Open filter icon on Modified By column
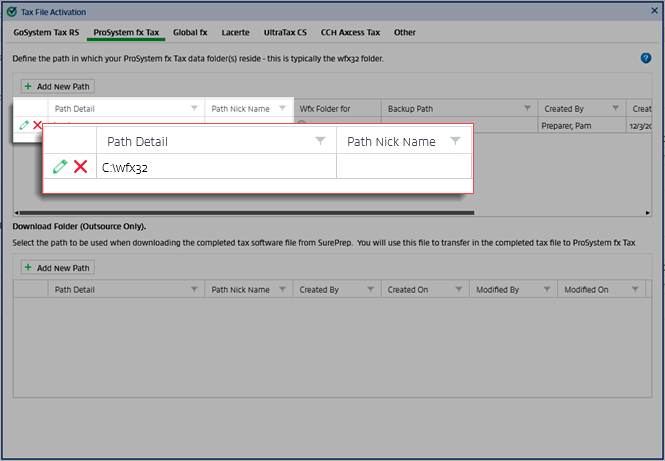 click(x=546, y=290)
